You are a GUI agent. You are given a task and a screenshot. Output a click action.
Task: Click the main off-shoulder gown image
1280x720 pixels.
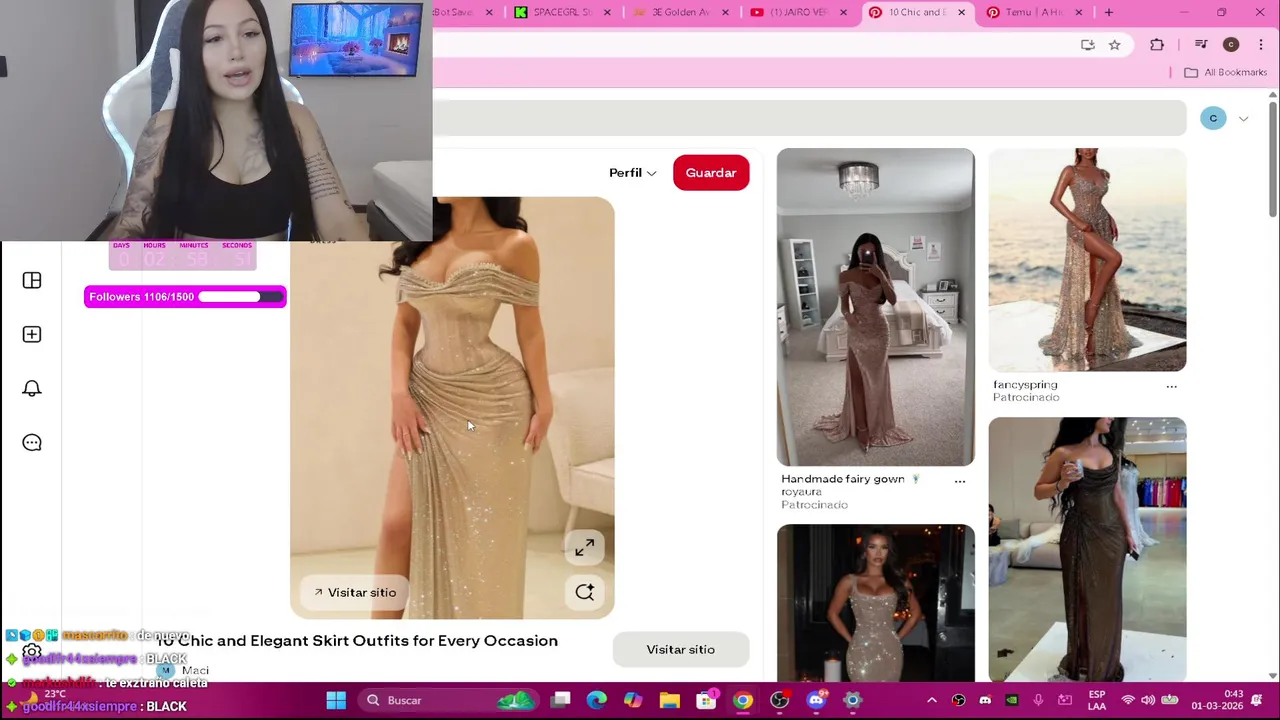[452, 408]
